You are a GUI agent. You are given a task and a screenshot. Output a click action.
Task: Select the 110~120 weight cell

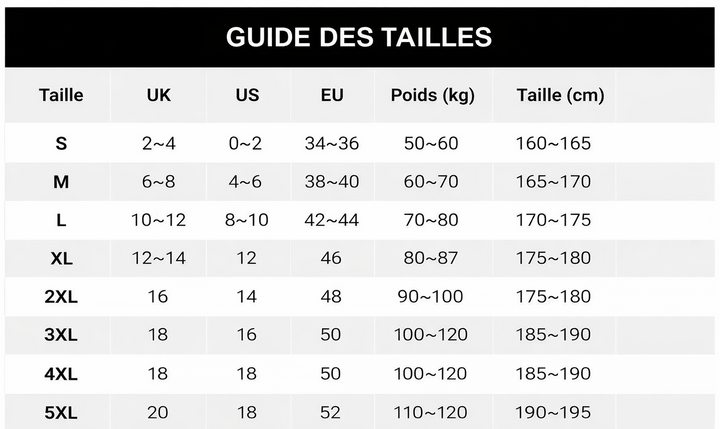(432, 411)
